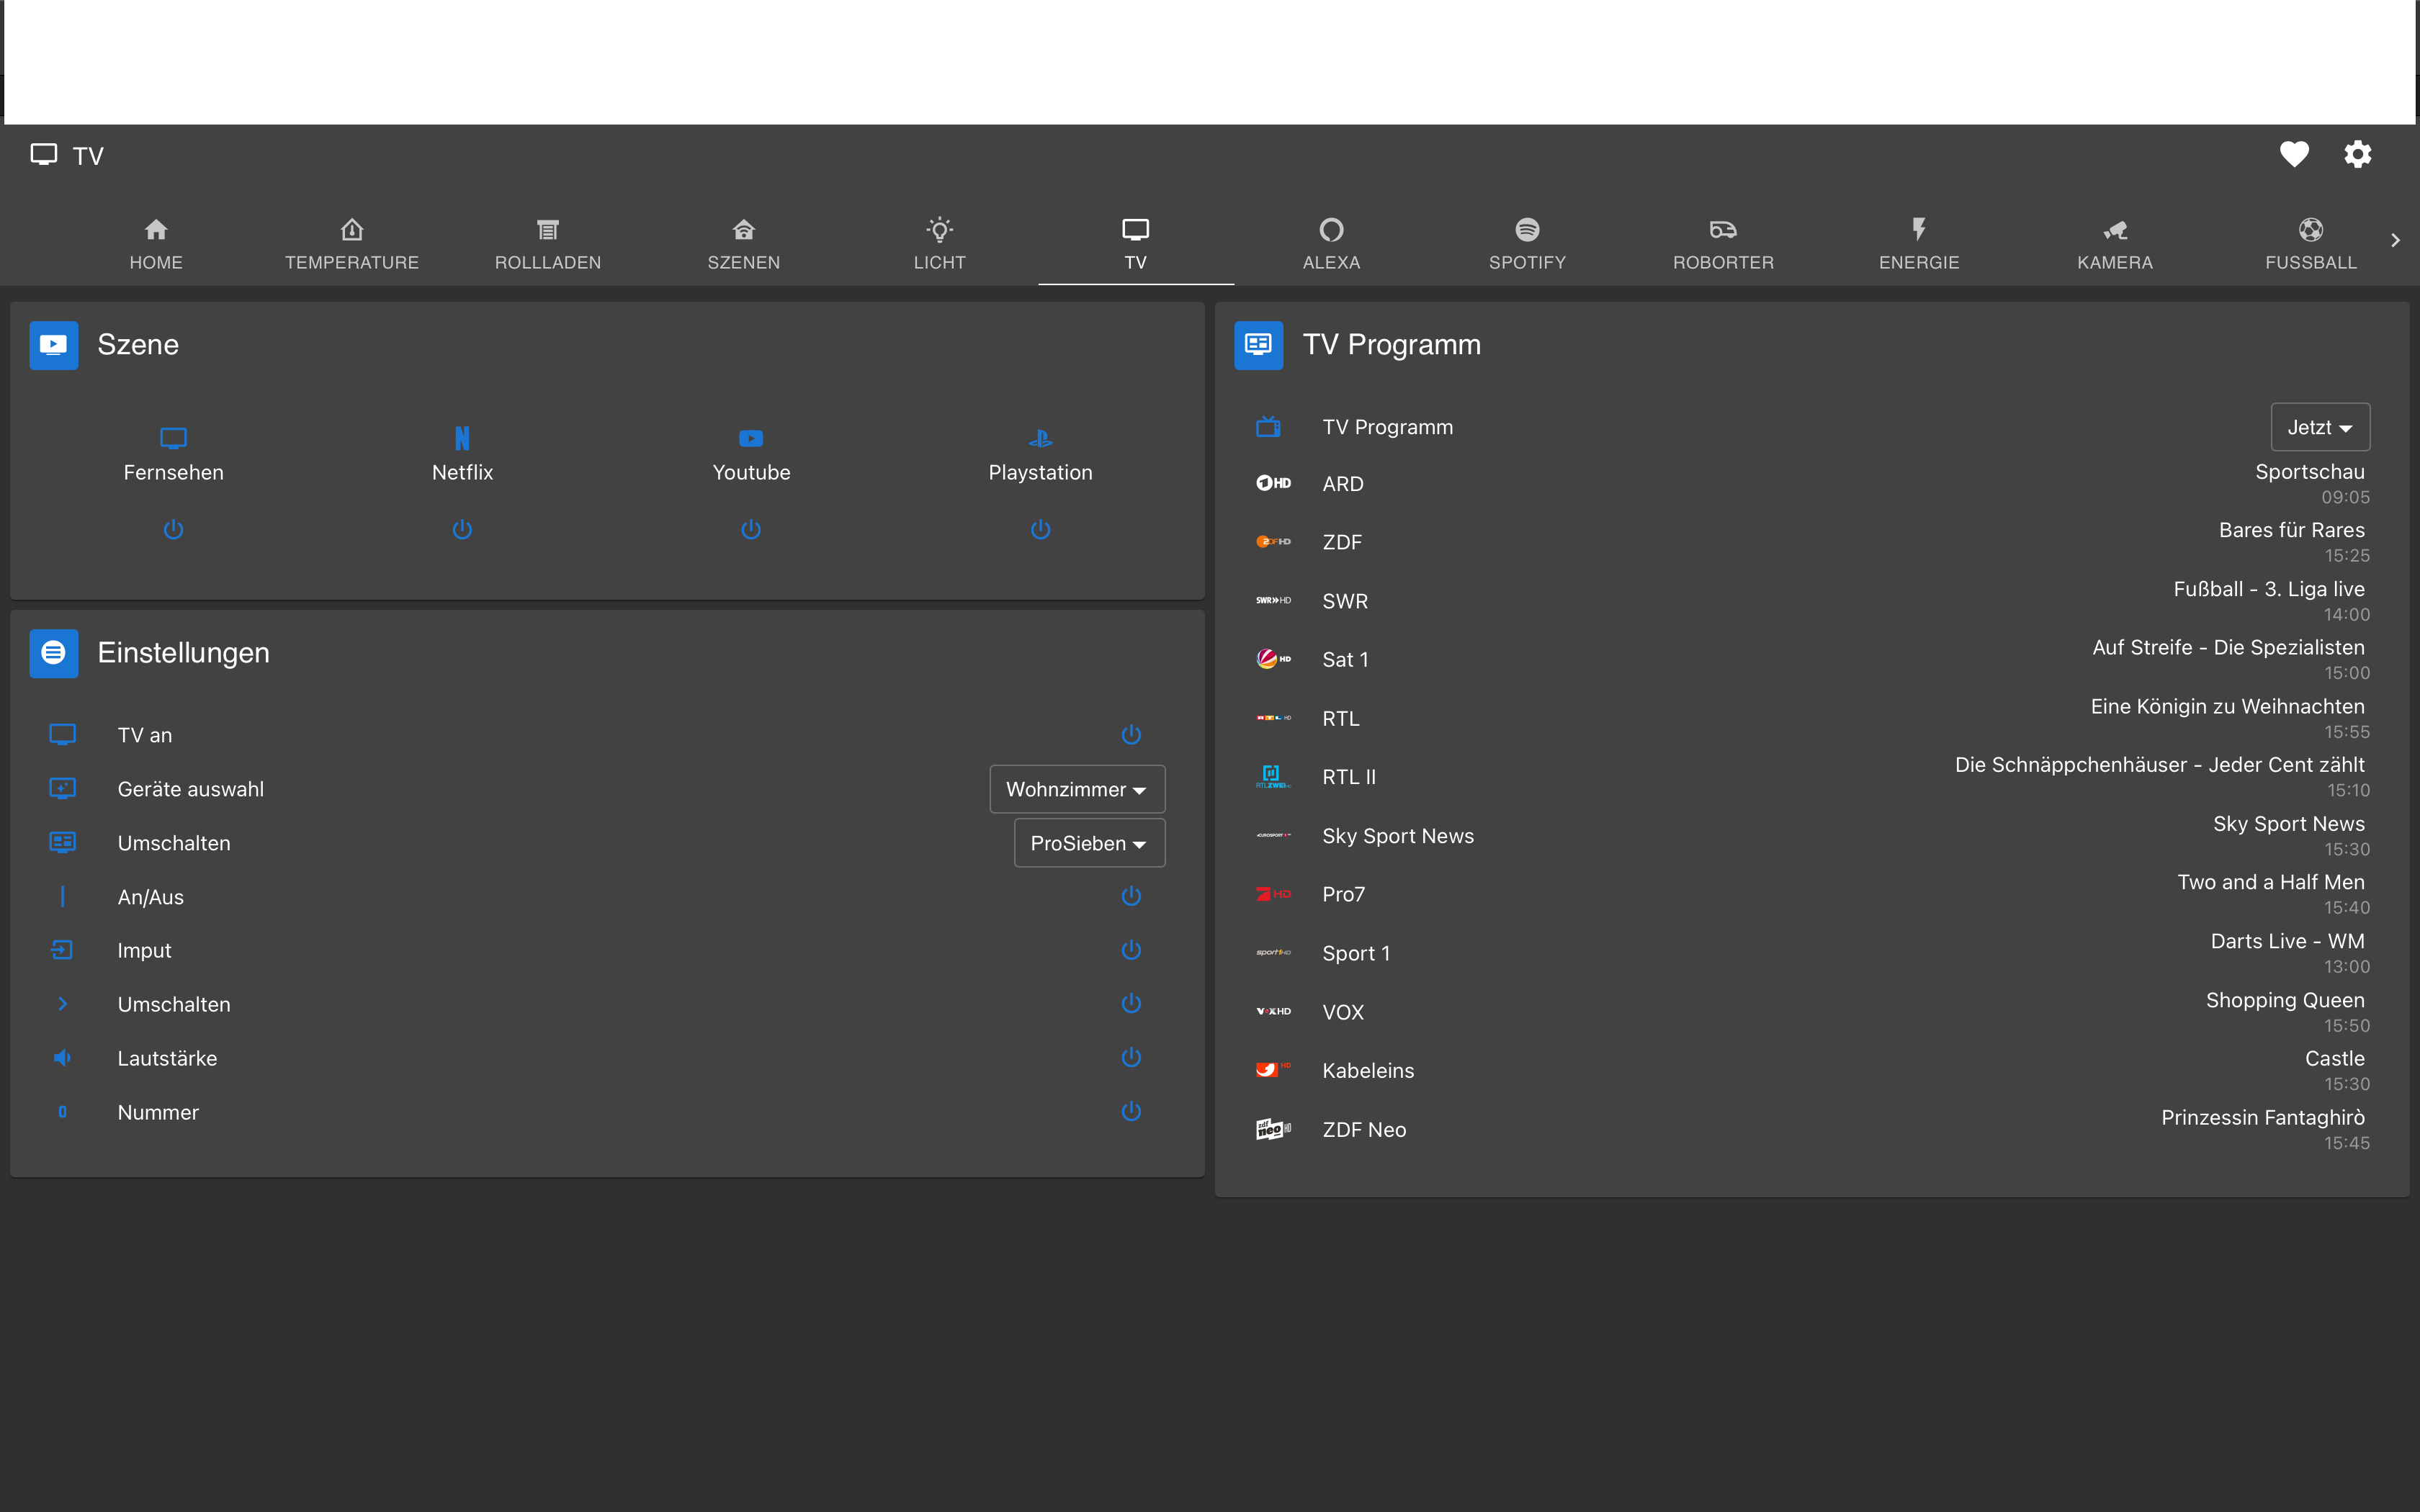
Task: Click the Playstation scene icon
Action: coord(1040,438)
